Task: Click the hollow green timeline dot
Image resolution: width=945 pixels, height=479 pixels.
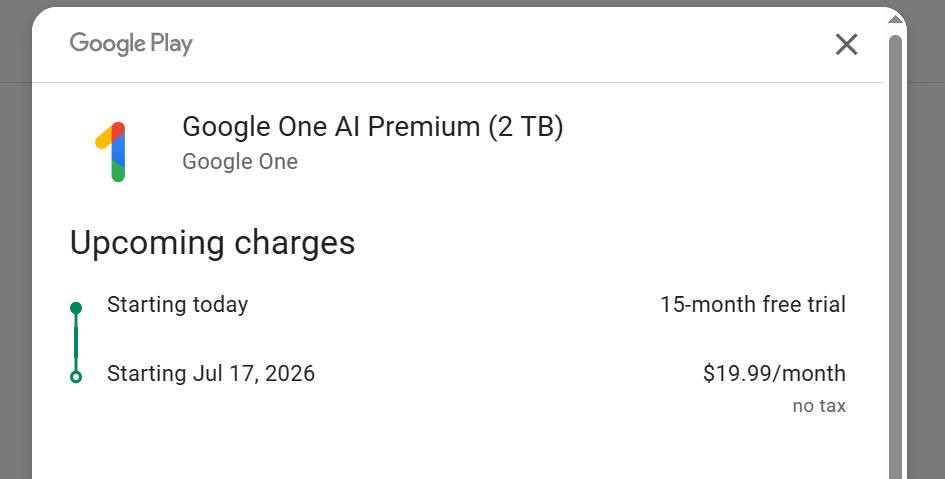Action: tap(76, 377)
